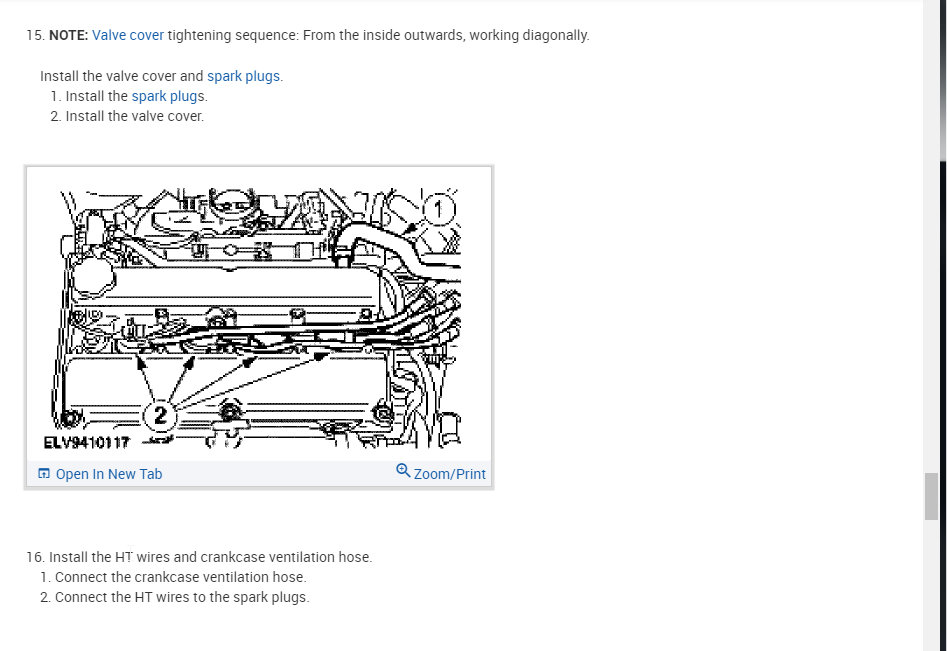Click callout number 1 in the diagram
The width and height of the screenshot is (947, 651).
tap(438, 210)
